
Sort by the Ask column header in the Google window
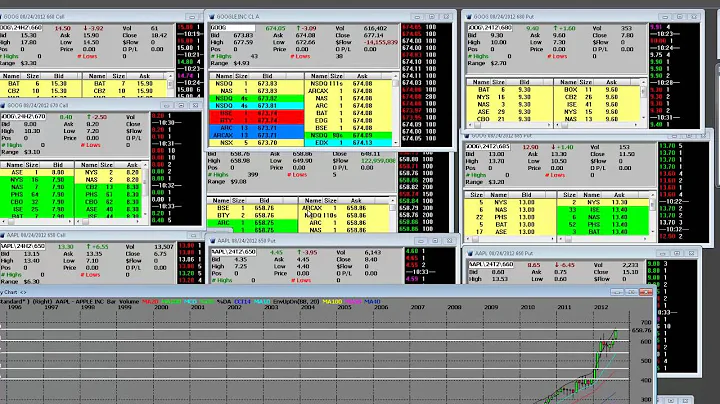[362, 76]
